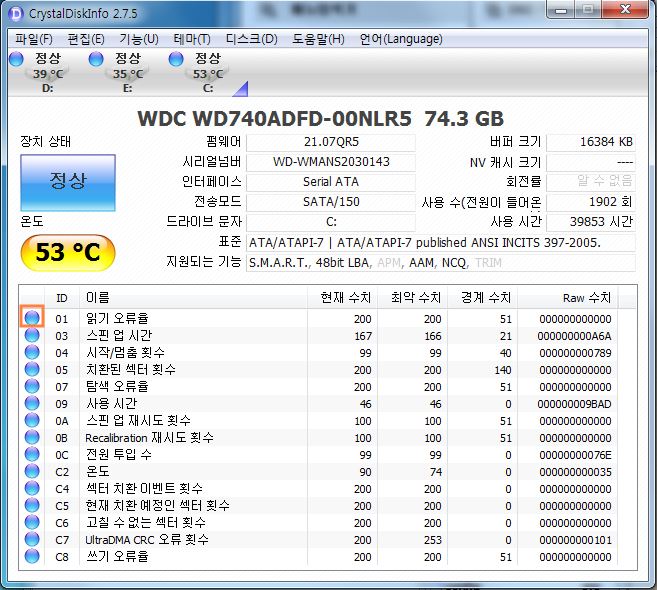657x590 pixels.
Task: Click the SATA/150 transfer mode field
Action: click(331, 202)
